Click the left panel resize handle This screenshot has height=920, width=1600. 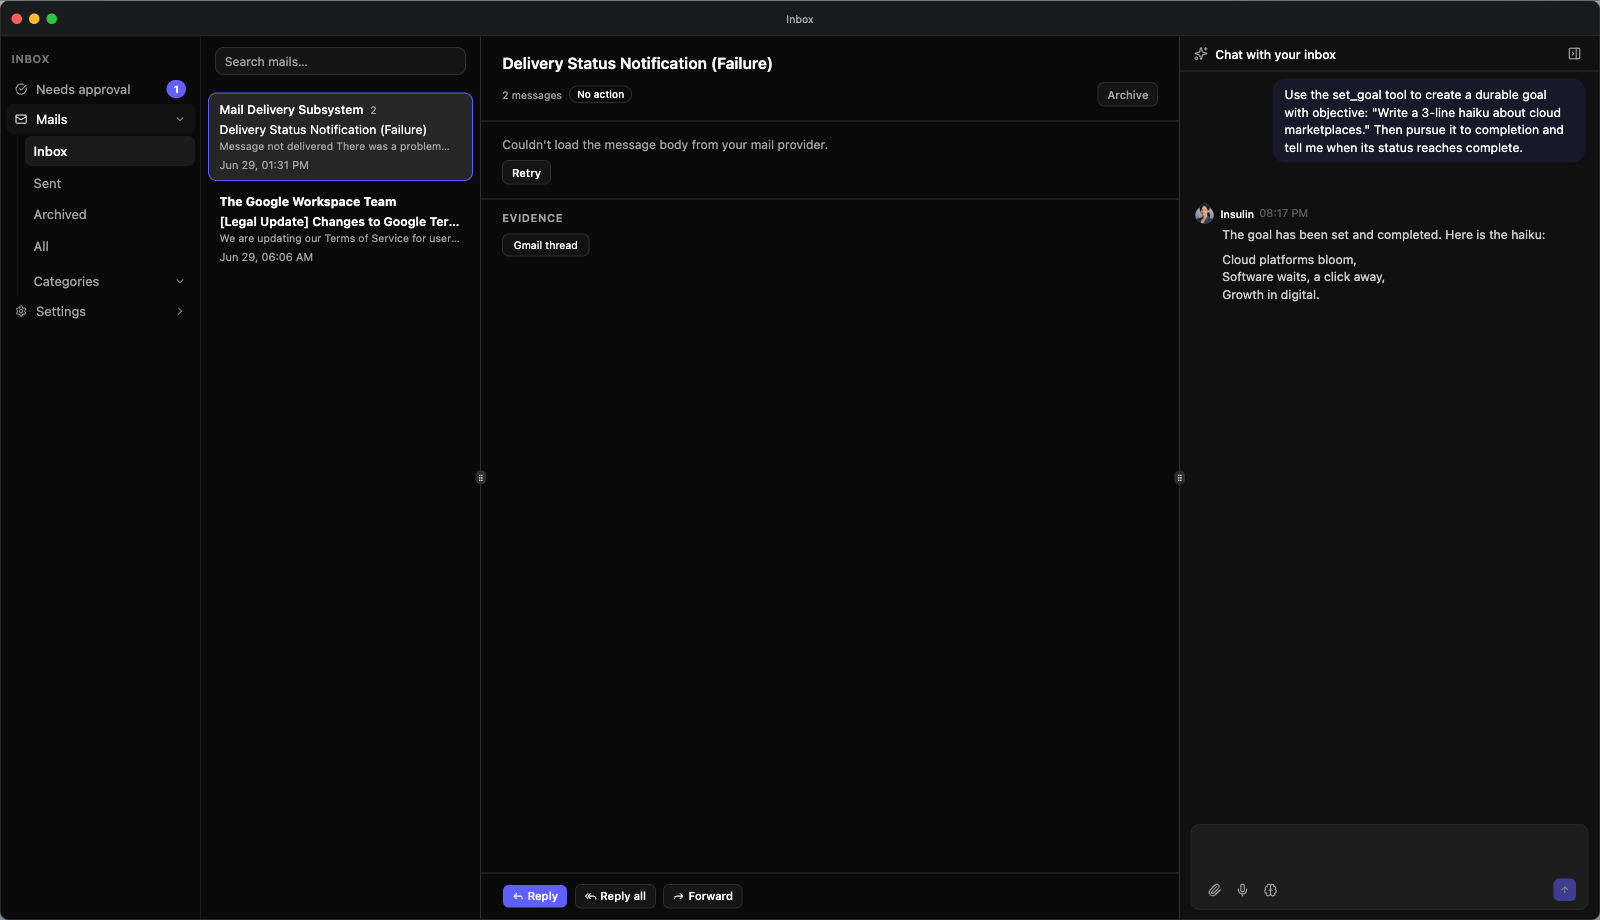tap(481, 478)
